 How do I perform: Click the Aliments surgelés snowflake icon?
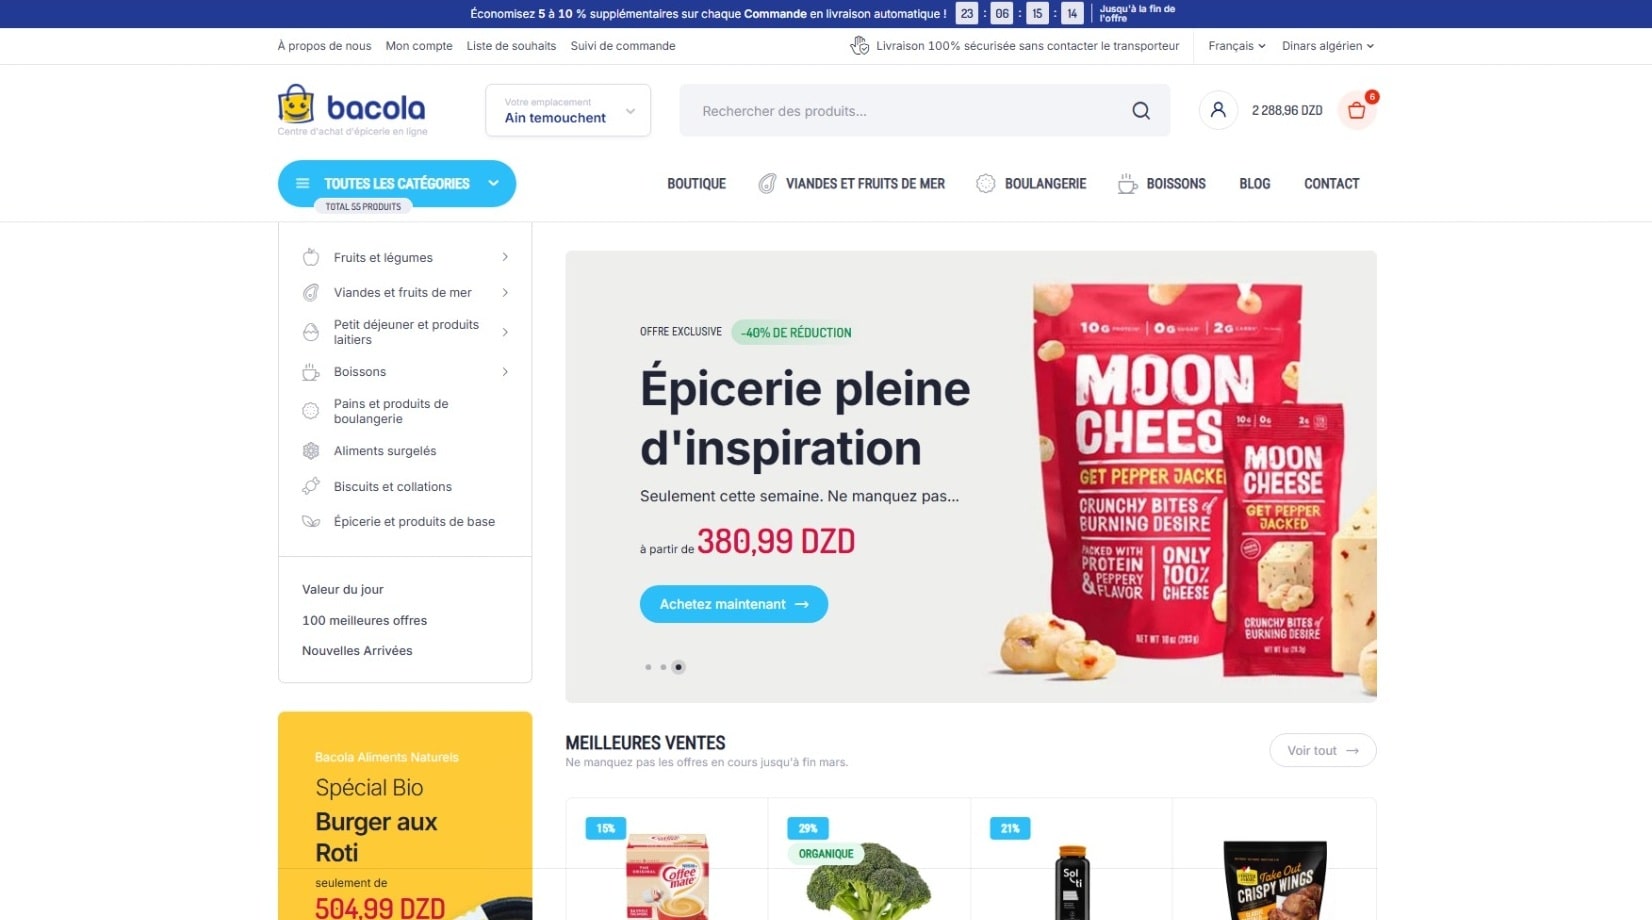click(311, 451)
